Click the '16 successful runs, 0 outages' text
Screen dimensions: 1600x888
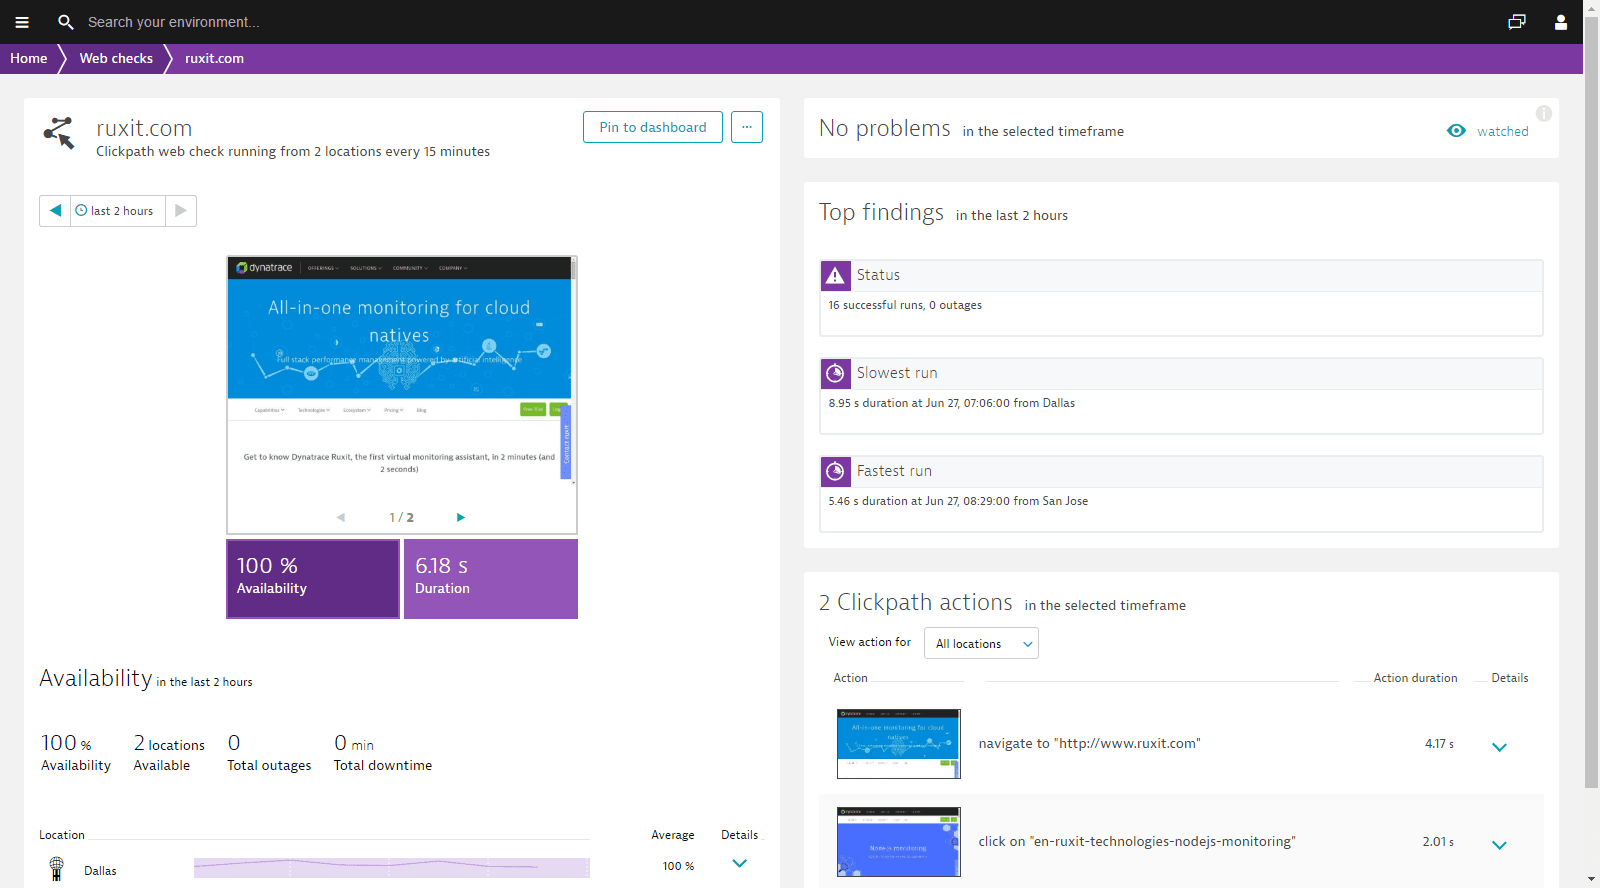[905, 305]
